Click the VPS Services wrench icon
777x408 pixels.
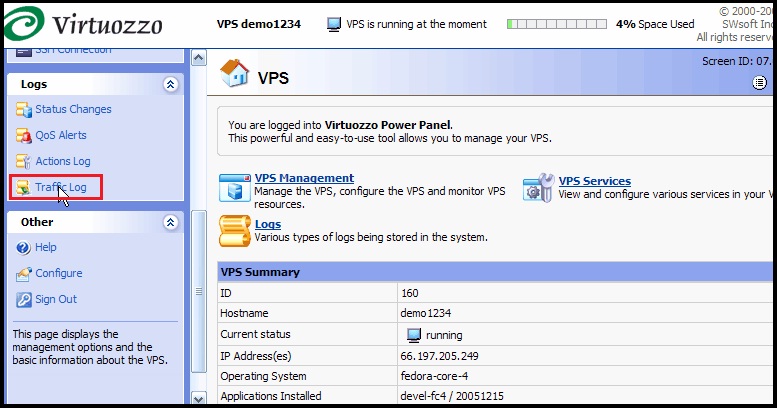[538, 187]
